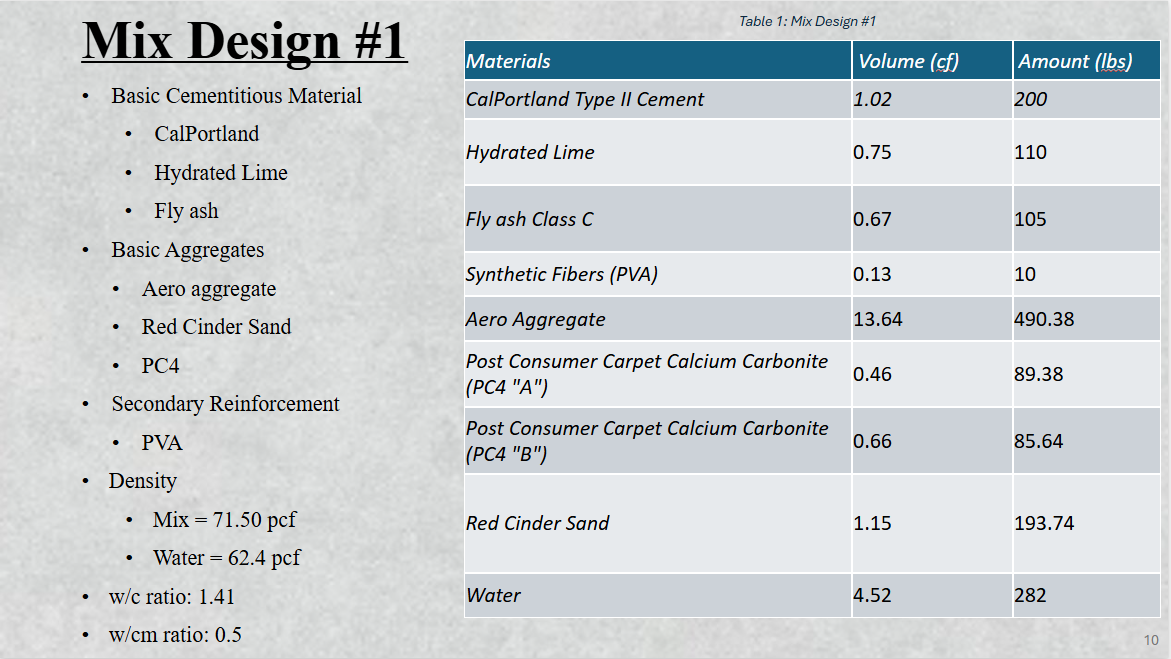The image size is (1171, 659).
Task: Click the Secondary Reinforcement bullet
Action: [225, 404]
